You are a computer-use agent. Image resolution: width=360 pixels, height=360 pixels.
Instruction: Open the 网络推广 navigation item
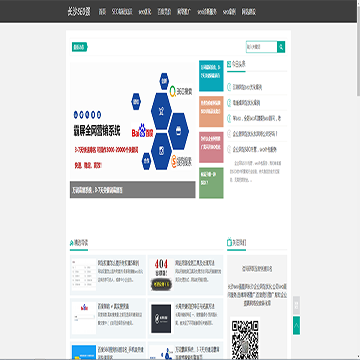pos(184,12)
